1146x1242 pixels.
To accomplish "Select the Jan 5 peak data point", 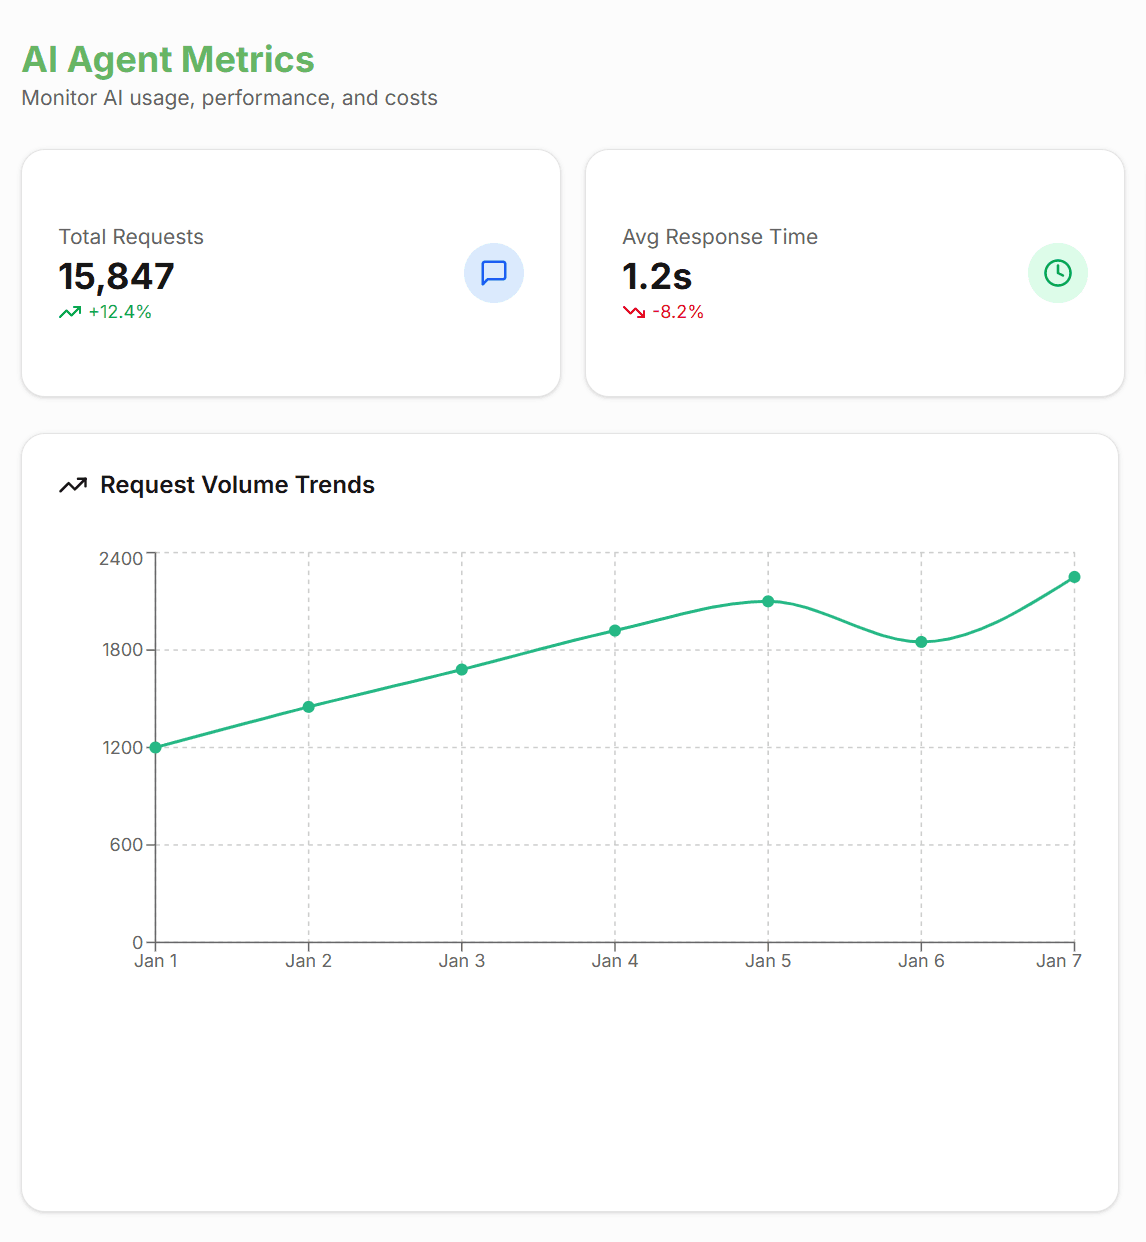I will point(769,601).
